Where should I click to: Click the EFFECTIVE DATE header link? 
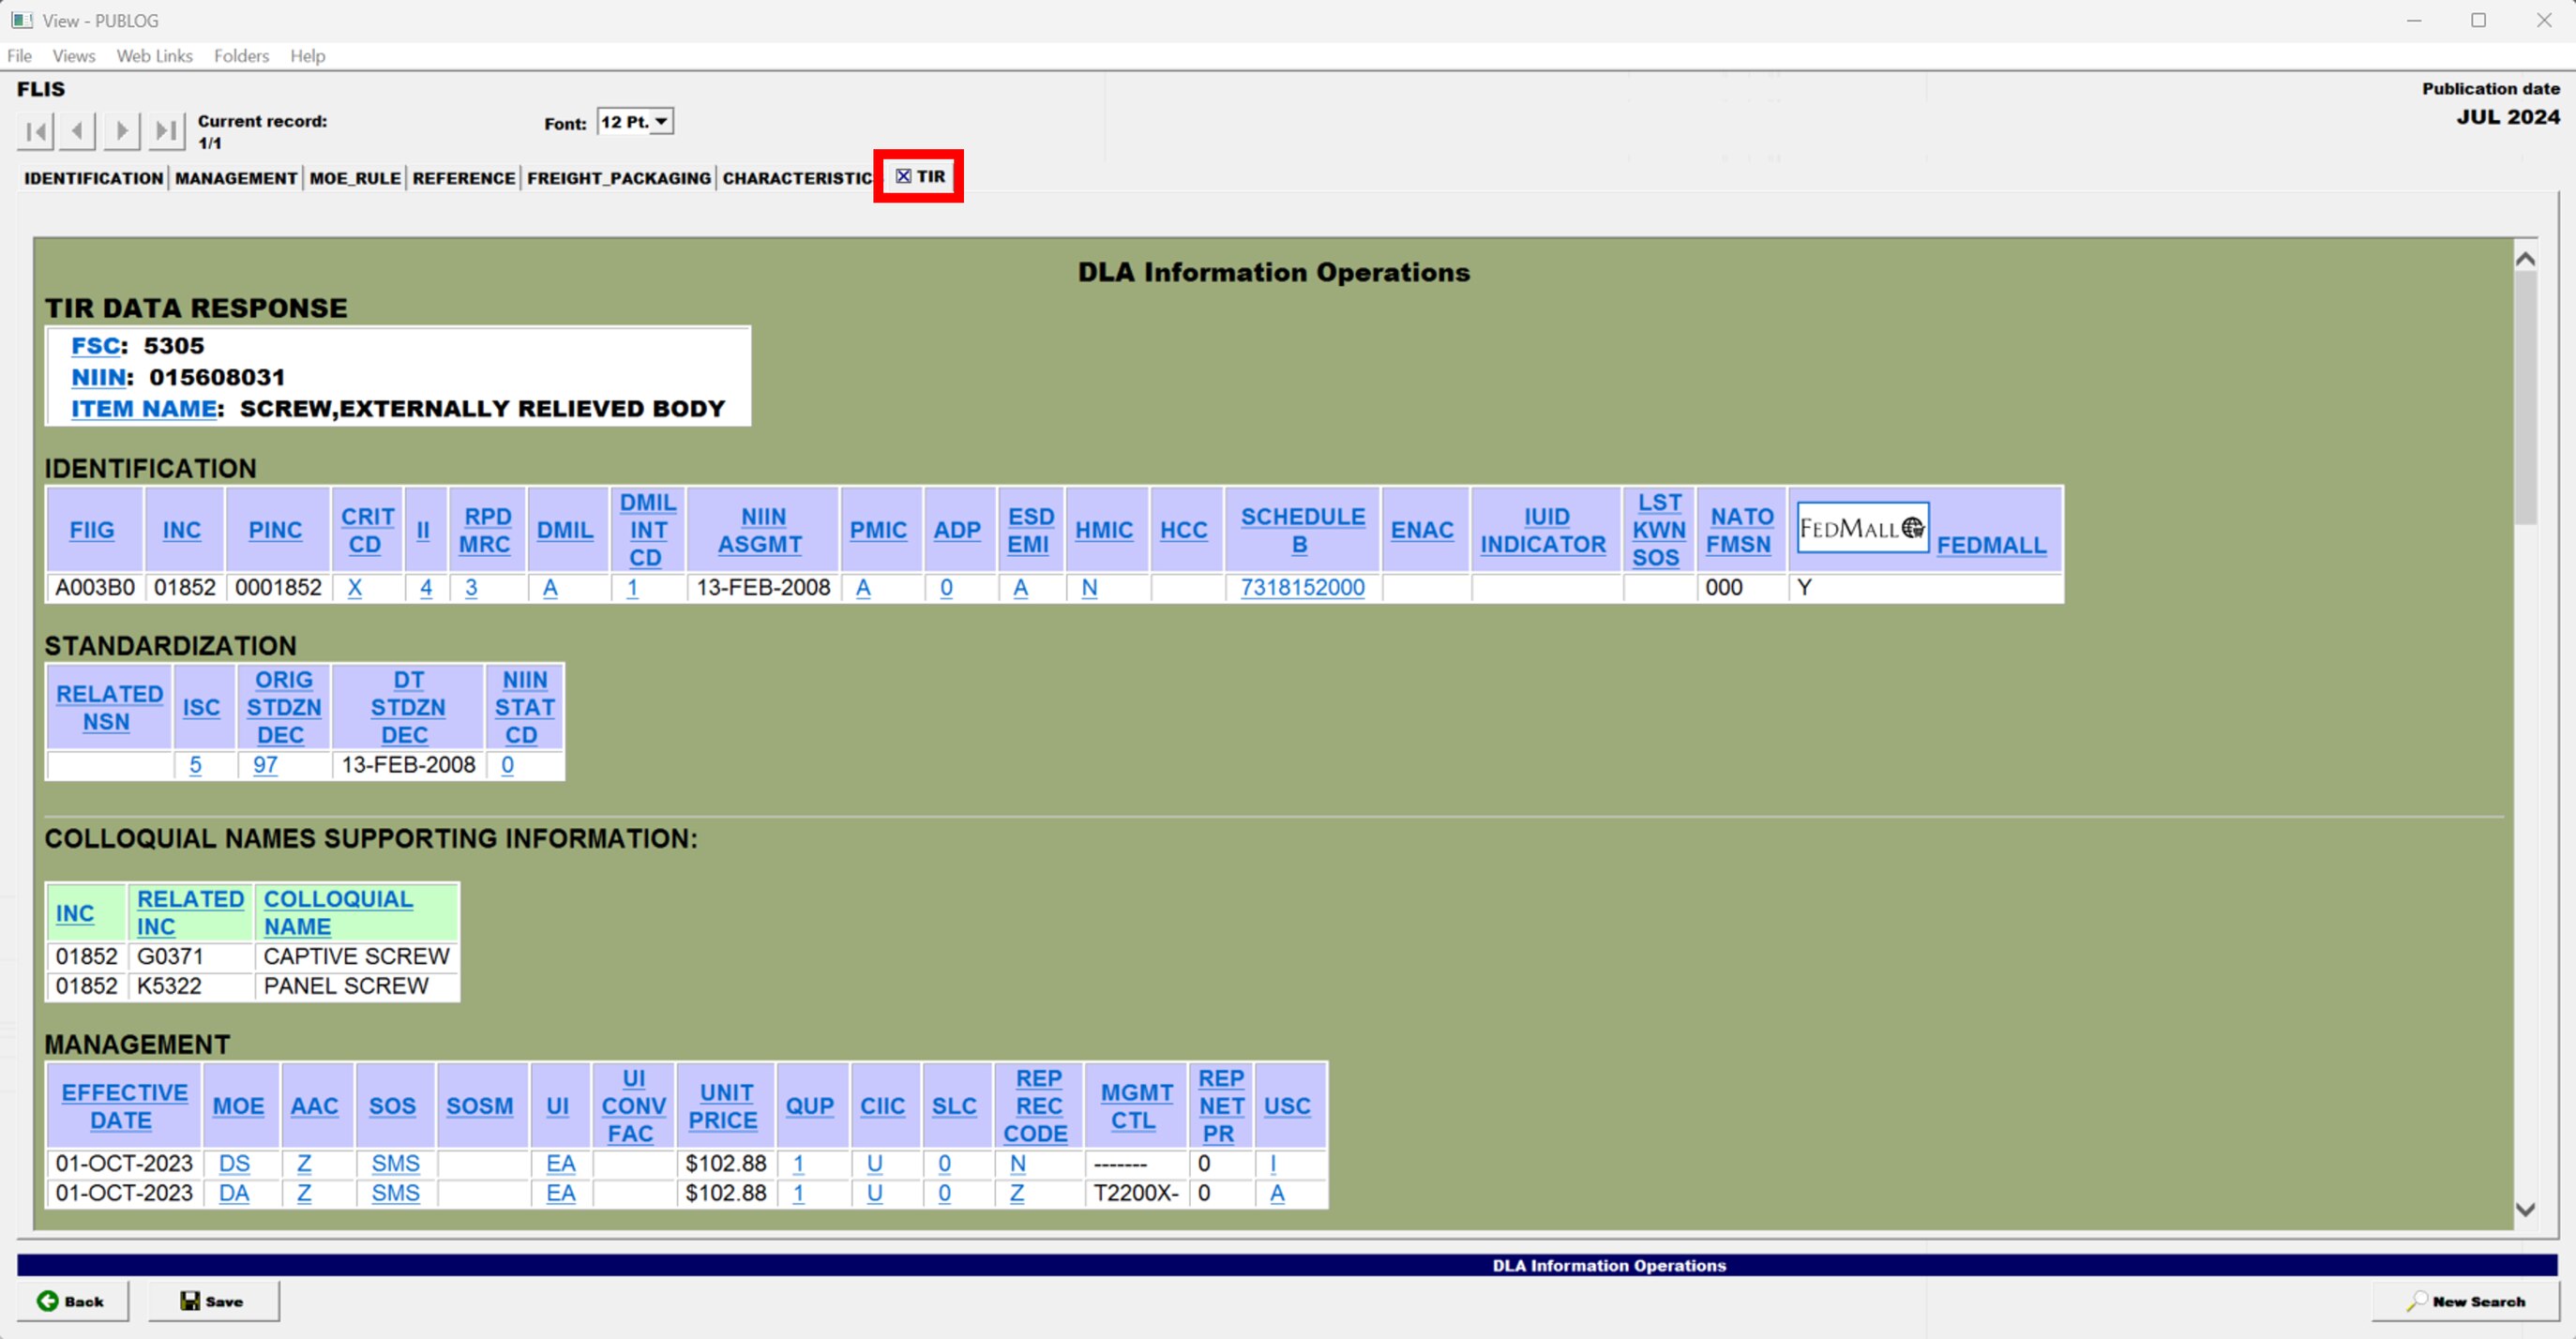124,1107
